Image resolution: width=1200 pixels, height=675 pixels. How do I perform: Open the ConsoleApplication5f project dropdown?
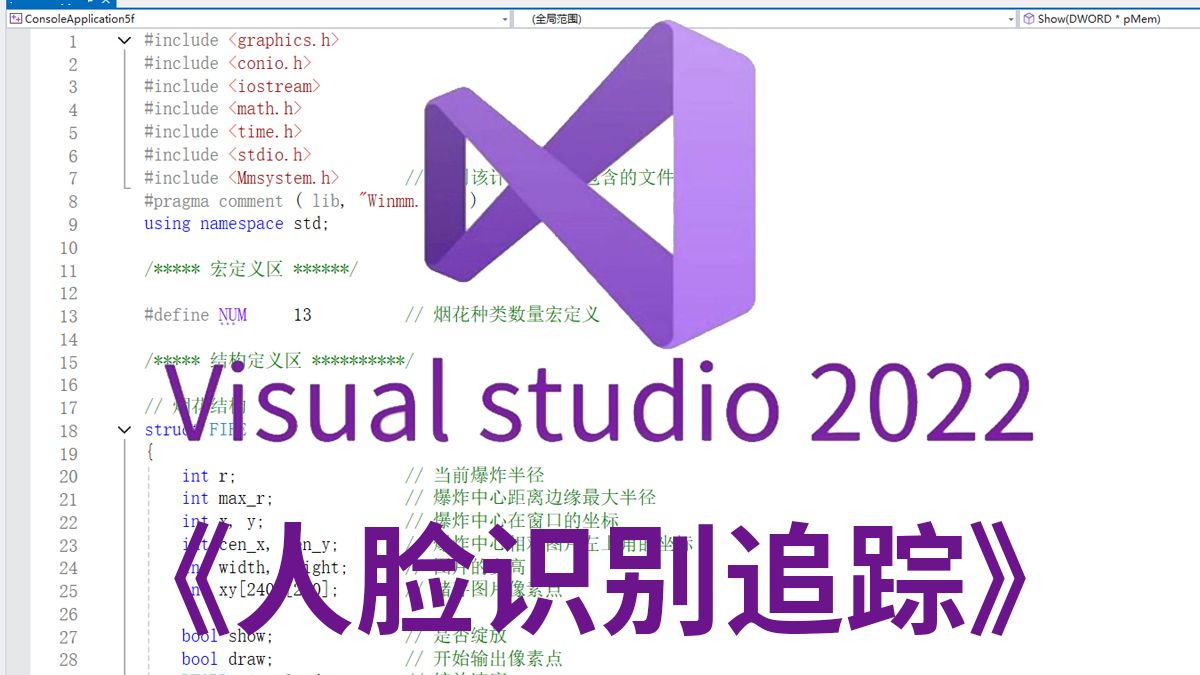pyautogui.click(x=259, y=18)
